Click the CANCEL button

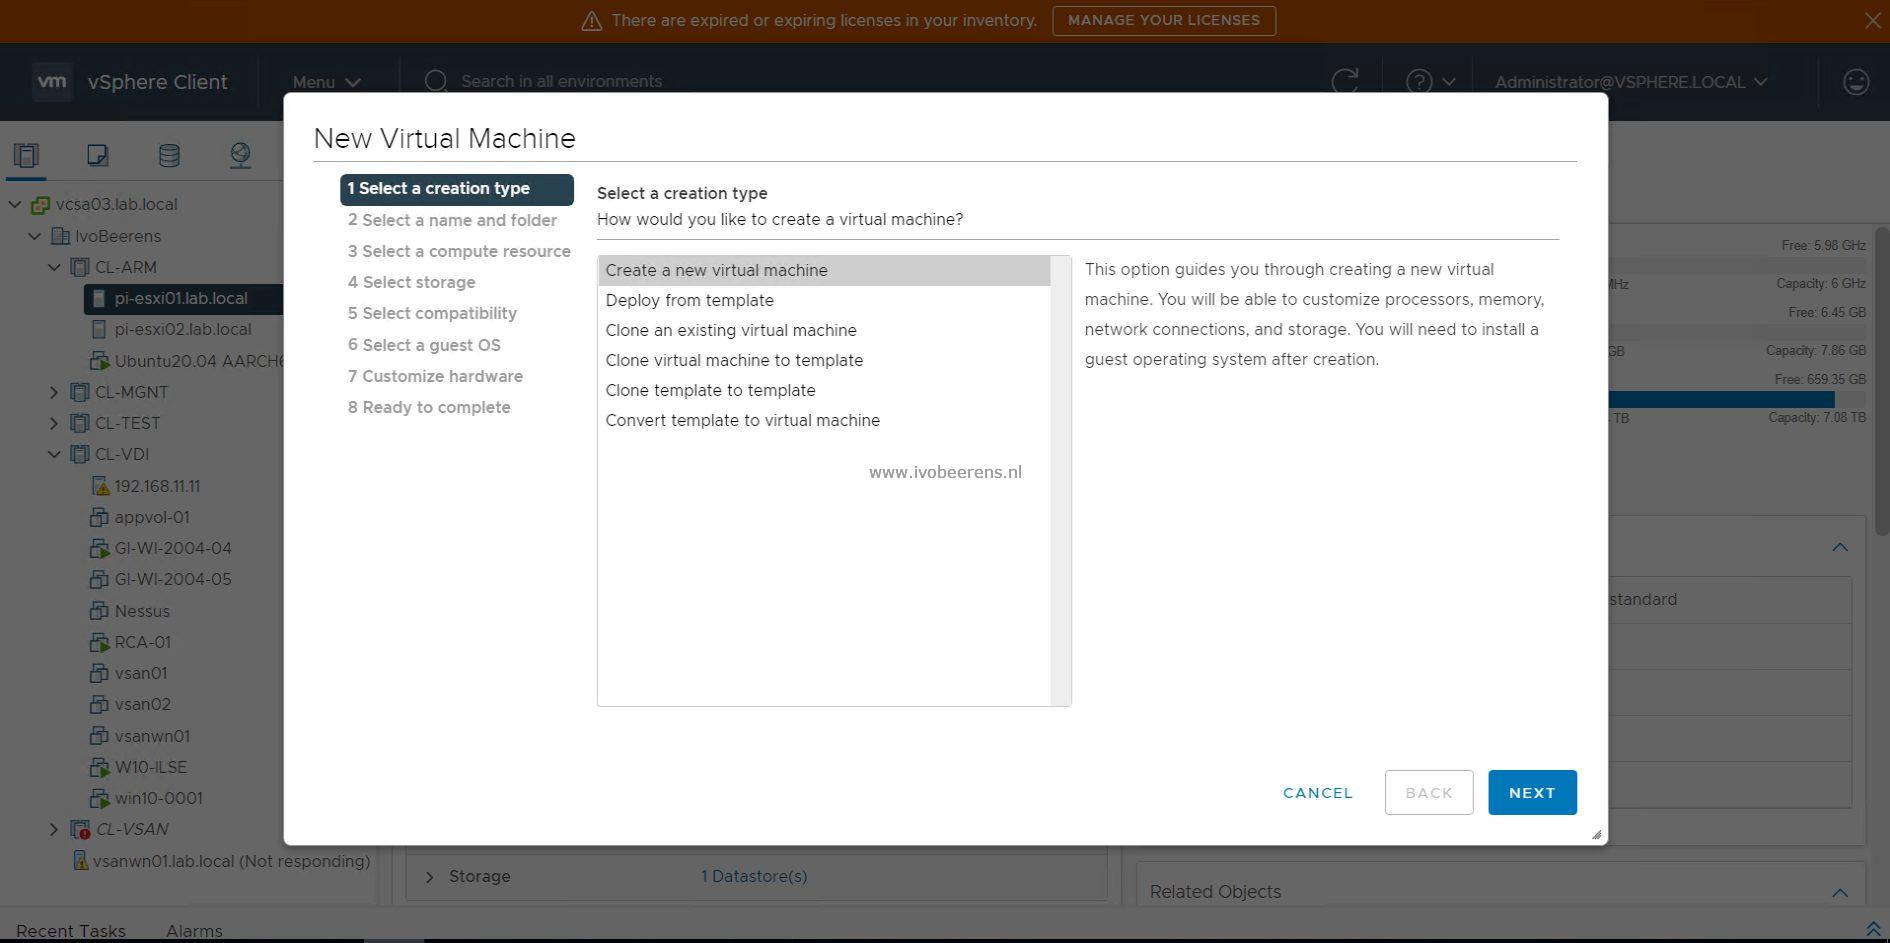point(1318,793)
